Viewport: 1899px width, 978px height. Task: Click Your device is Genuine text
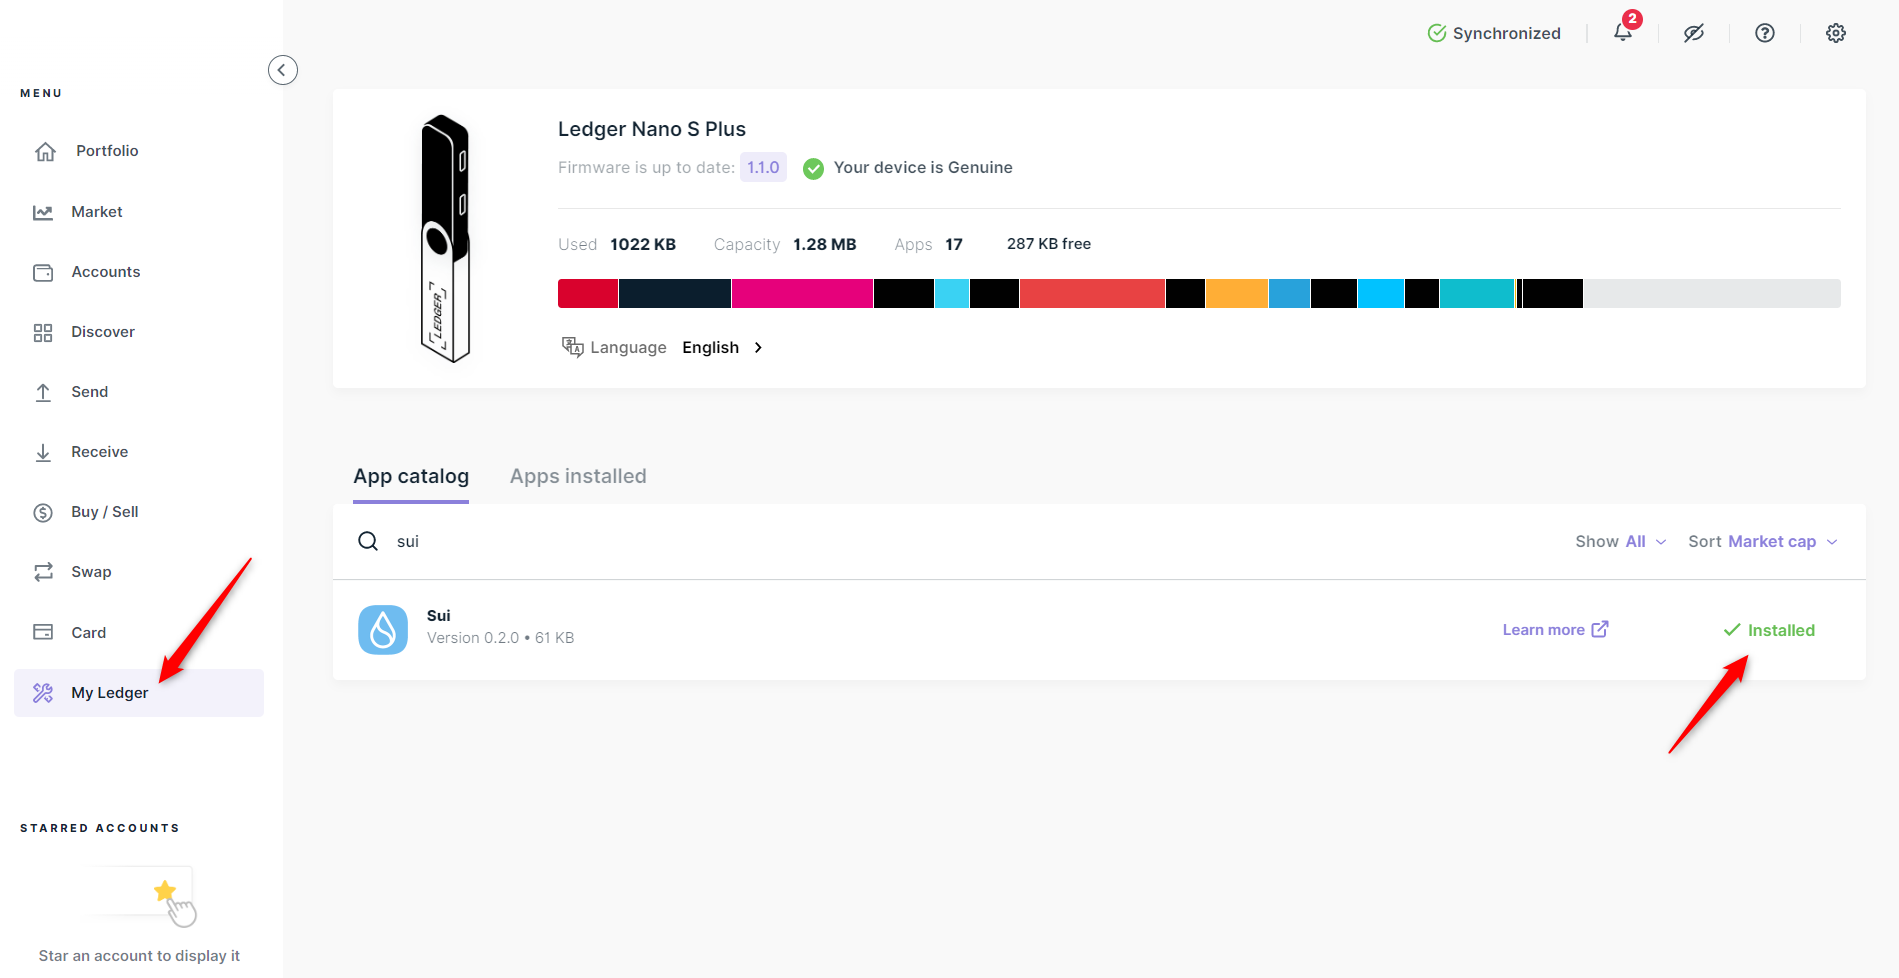point(923,168)
